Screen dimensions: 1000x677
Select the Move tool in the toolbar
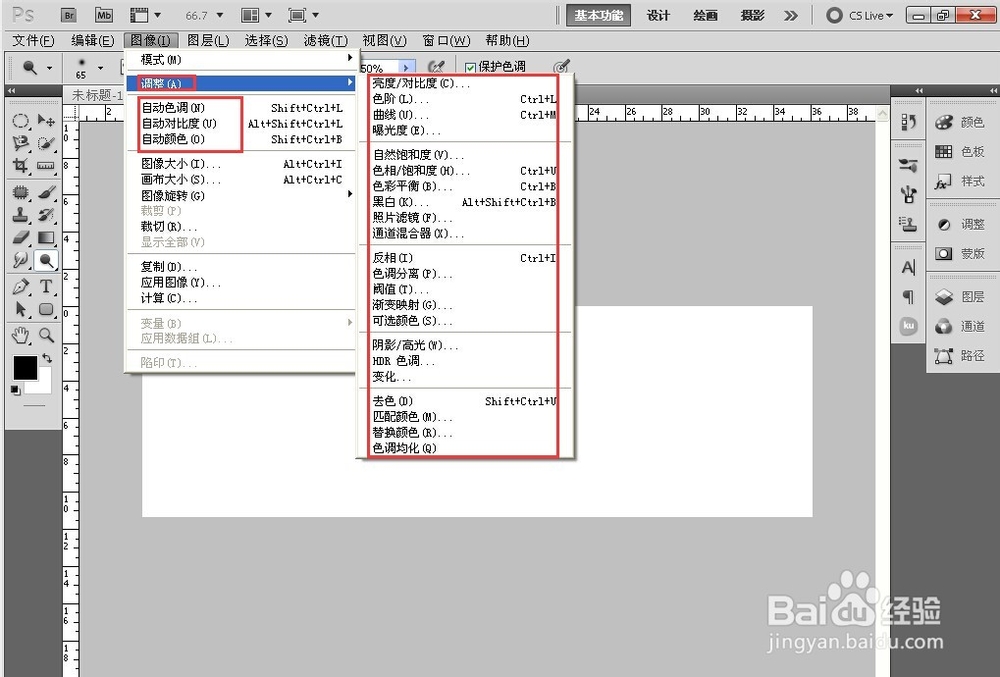tap(45, 122)
